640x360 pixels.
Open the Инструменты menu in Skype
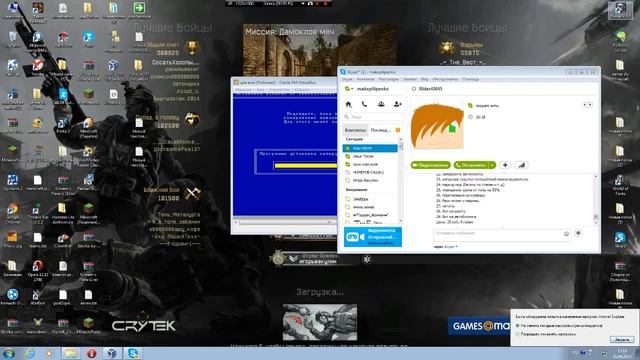tap(445, 79)
